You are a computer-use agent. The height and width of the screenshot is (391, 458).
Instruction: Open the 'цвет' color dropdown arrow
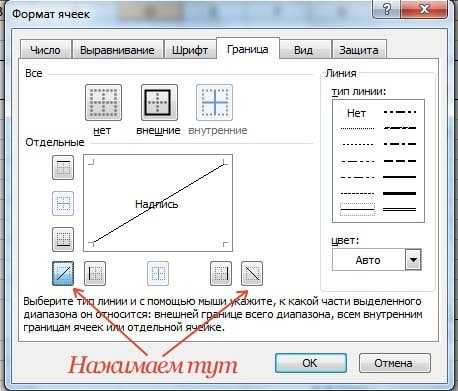[x=413, y=259]
